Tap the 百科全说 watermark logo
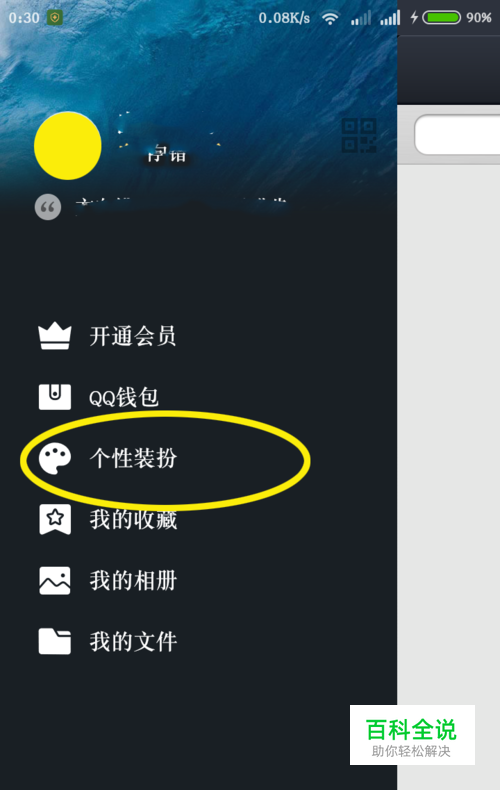Screen dimensions: 500x790 412,735
